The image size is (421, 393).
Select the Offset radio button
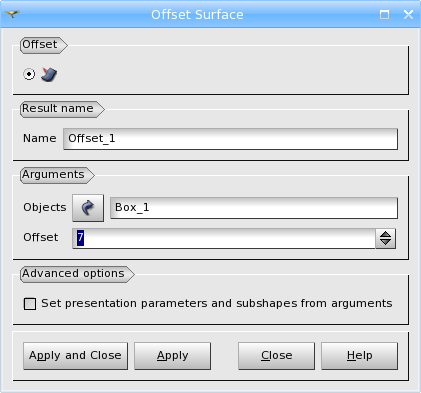pos(29,74)
